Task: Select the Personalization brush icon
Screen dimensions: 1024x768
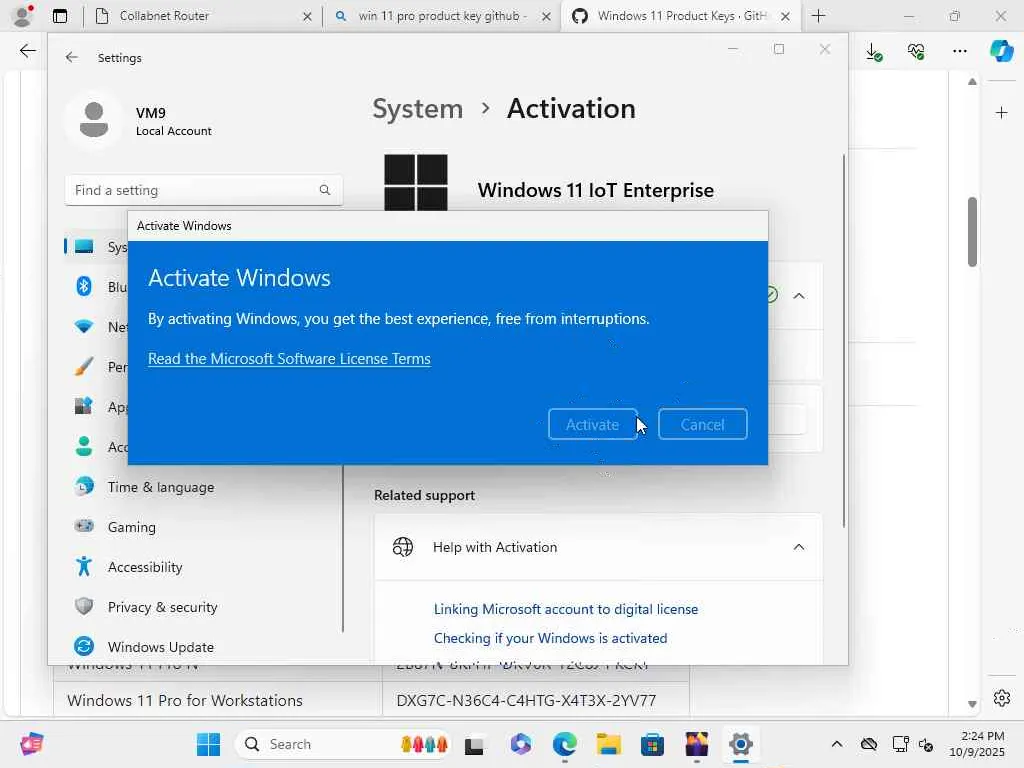Action: coord(84,366)
